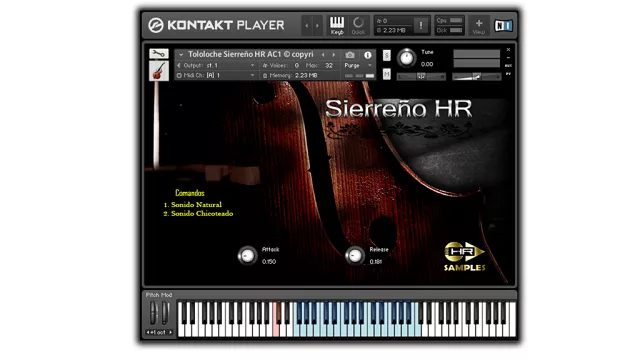
Task: Solo the instrument with S button
Action: tap(387, 55)
